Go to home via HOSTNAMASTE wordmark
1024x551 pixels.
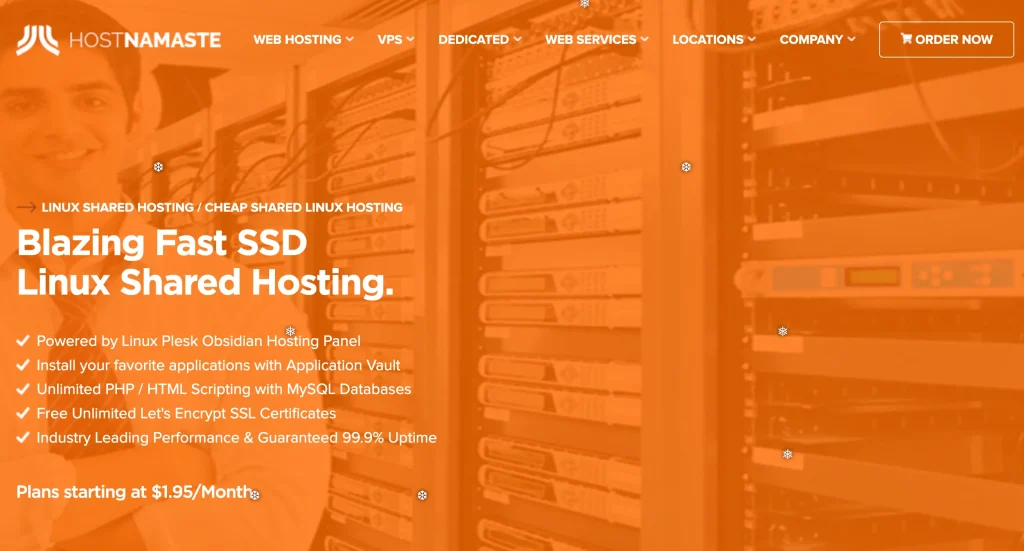tap(145, 40)
